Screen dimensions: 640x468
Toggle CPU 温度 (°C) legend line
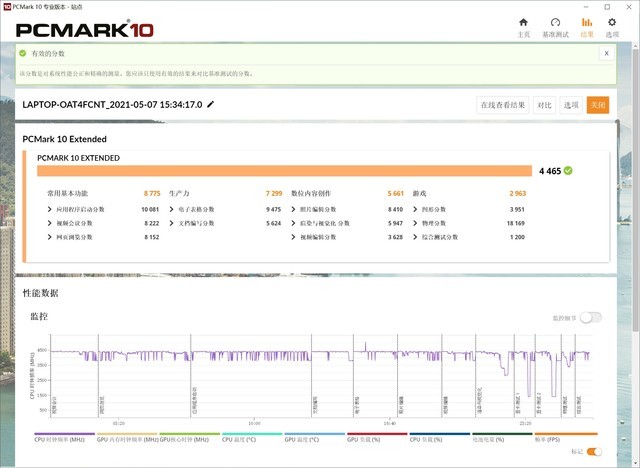(x=252, y=438)
